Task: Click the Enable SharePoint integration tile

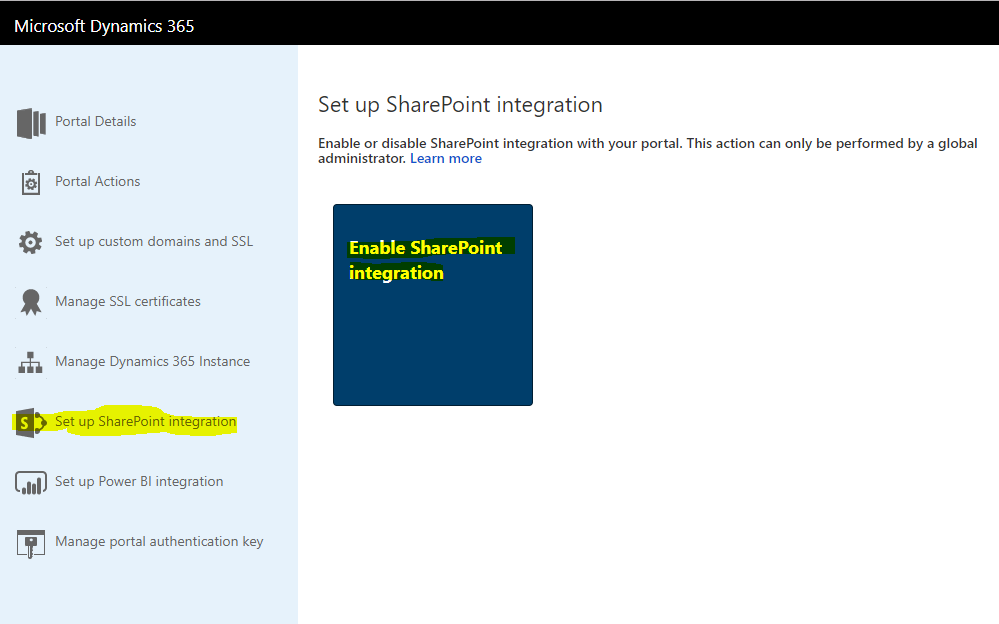Action: pyautogui.click(x=432, y=304)
